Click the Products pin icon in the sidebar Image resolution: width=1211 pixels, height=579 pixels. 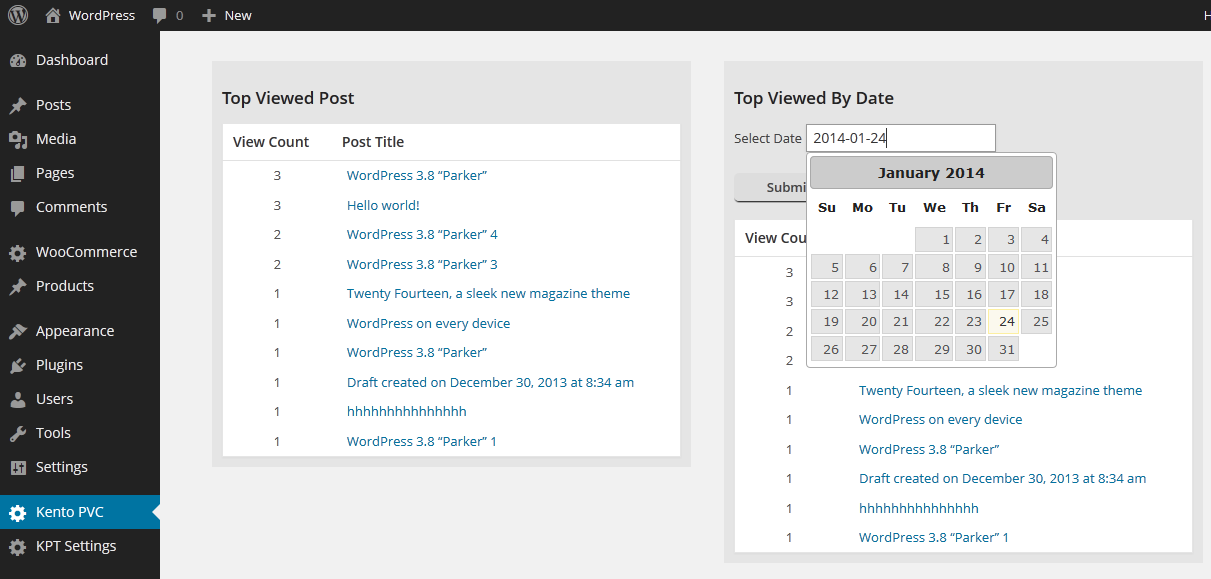pos(18,287)
